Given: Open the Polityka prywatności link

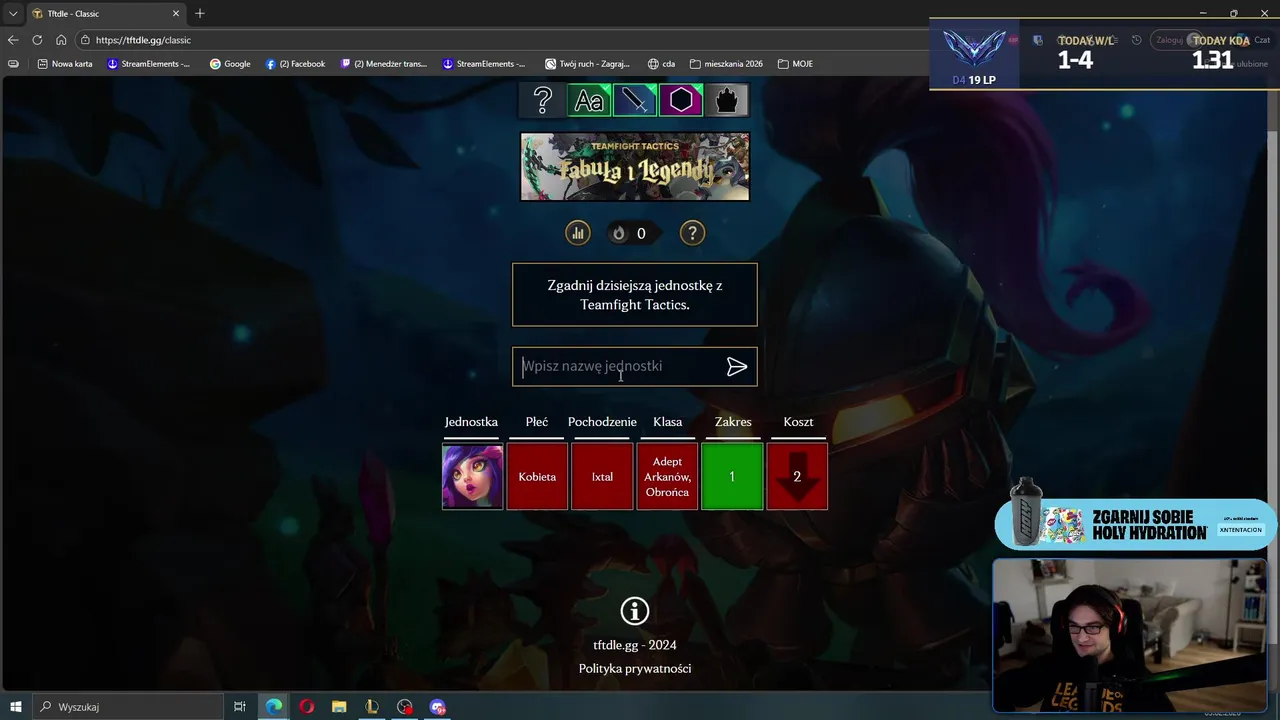Looking at the screenshot, I should coord(635,668).
